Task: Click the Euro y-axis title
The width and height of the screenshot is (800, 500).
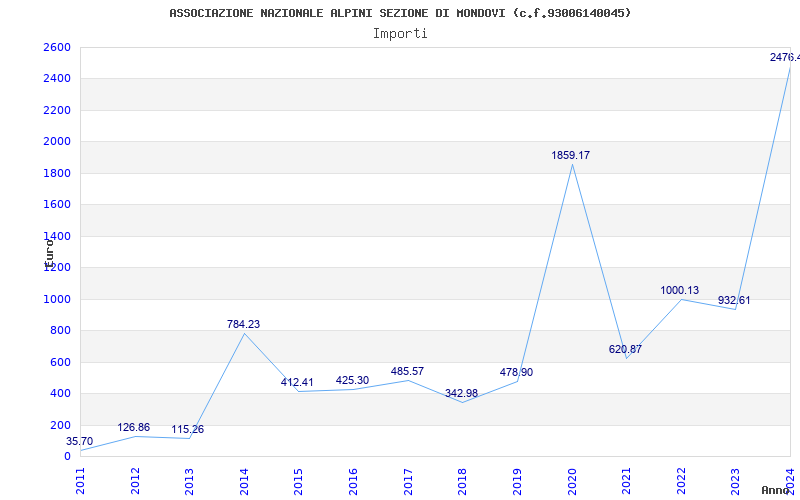Action: [x=48, y=250]
